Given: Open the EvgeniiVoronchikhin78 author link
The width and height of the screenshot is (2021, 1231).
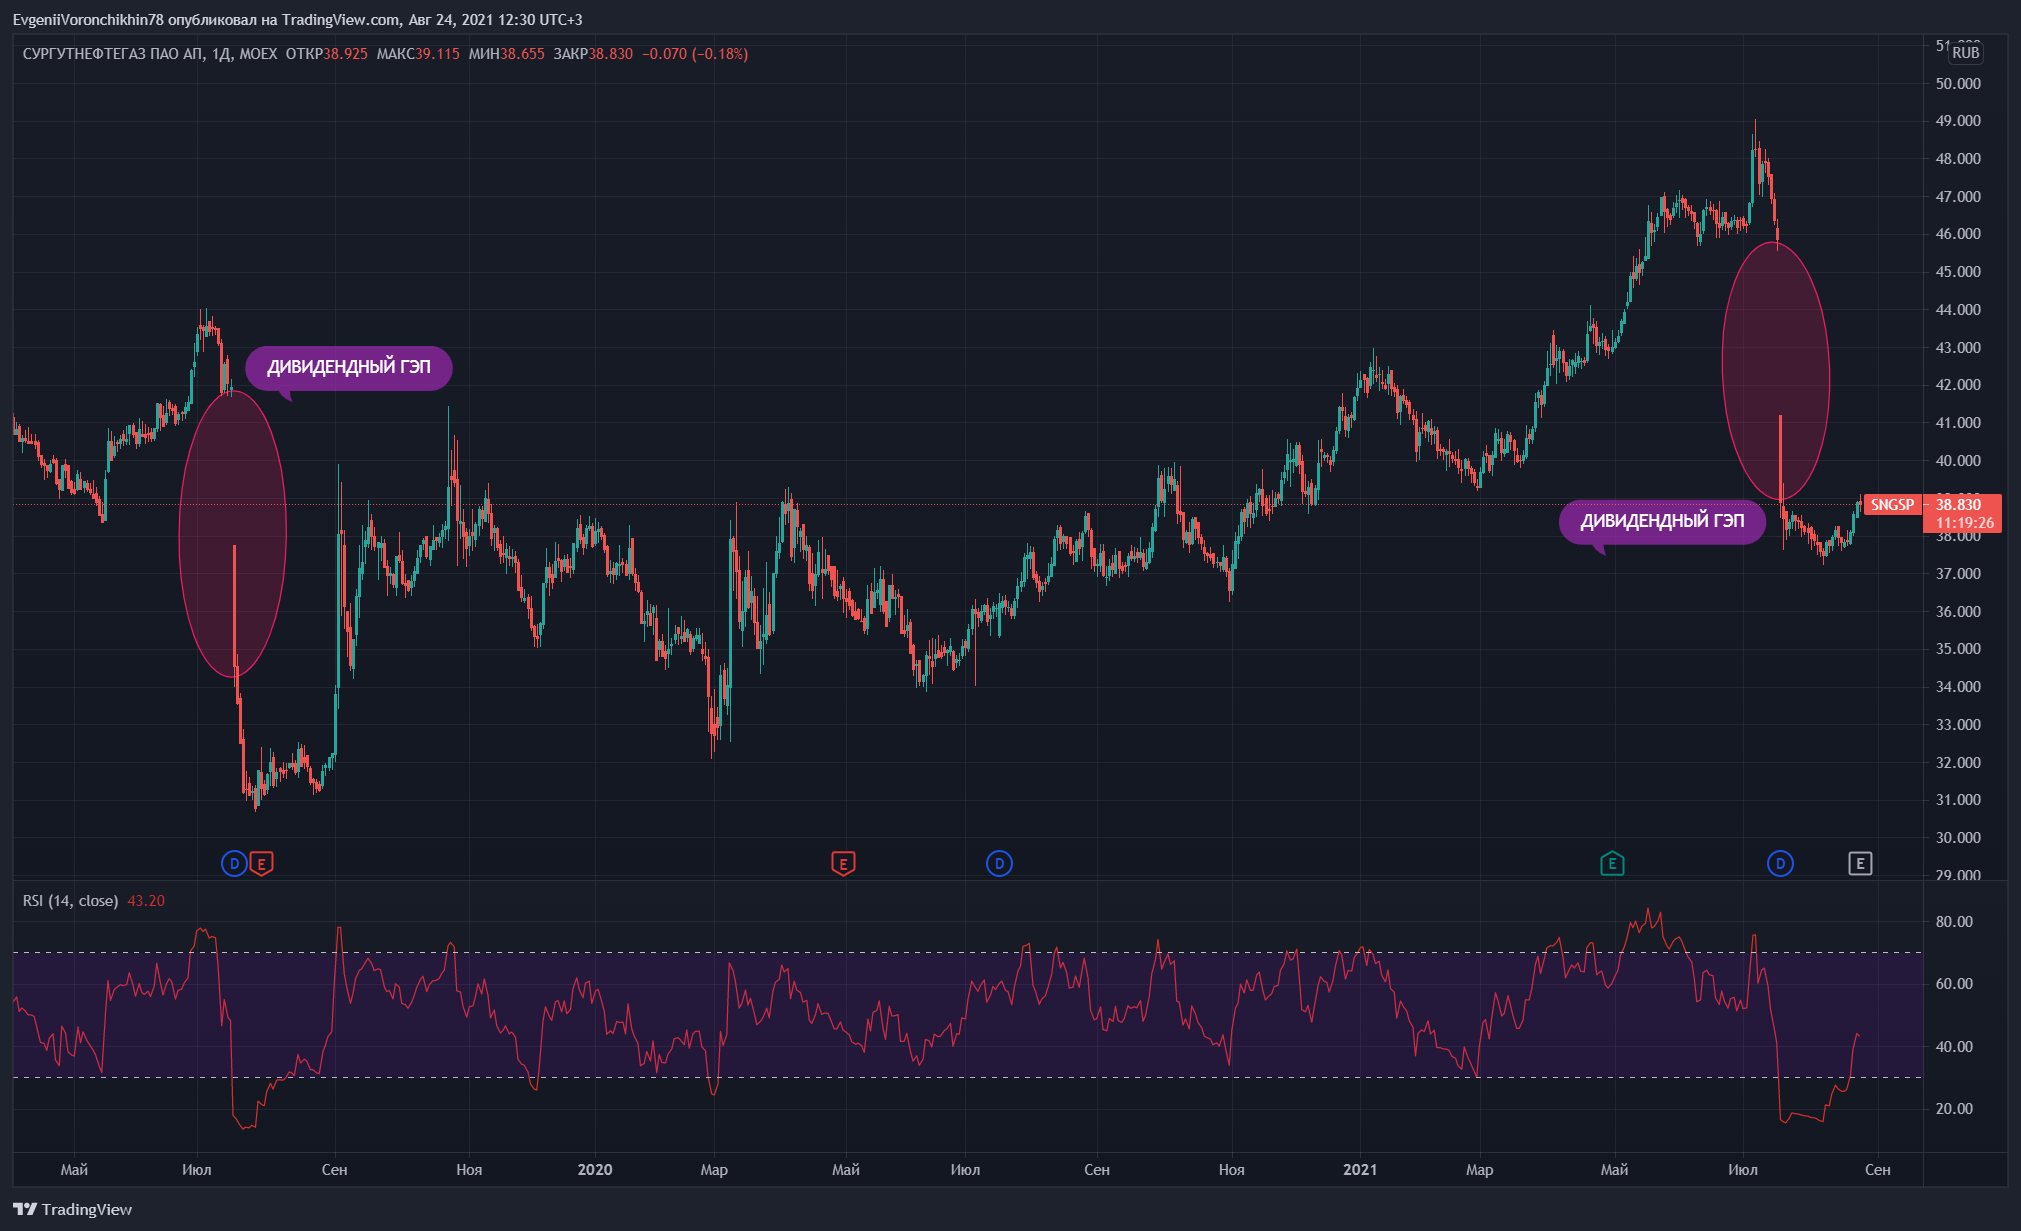Looking at the screenshot, I should coord(87,20).
